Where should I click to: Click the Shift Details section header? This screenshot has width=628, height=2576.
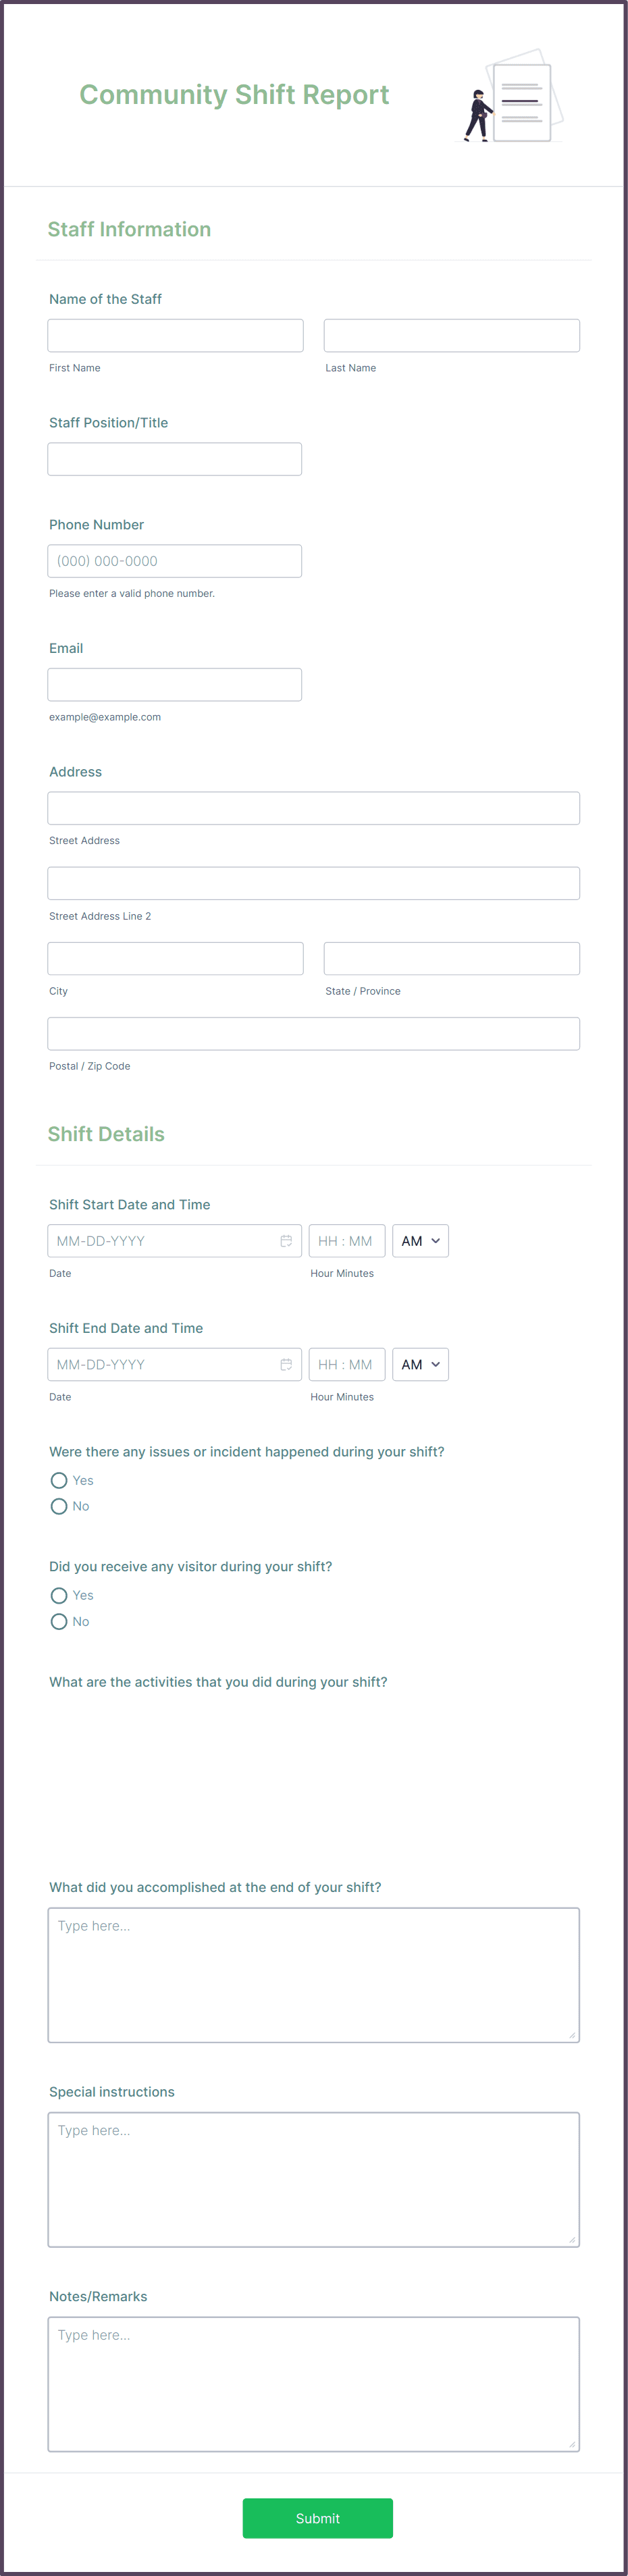coord(106,1134)
